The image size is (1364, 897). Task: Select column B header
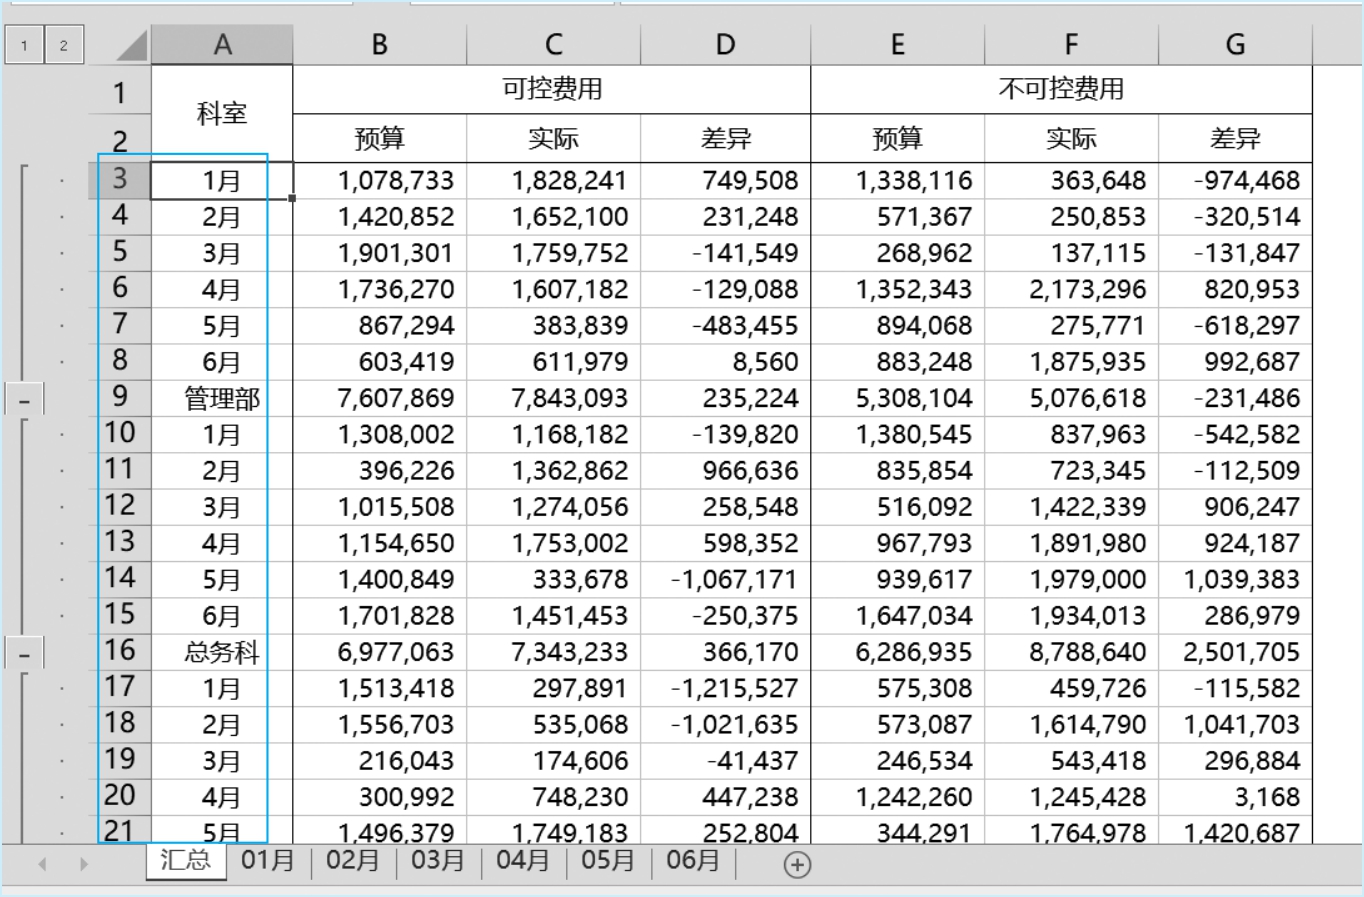[380, 45]
